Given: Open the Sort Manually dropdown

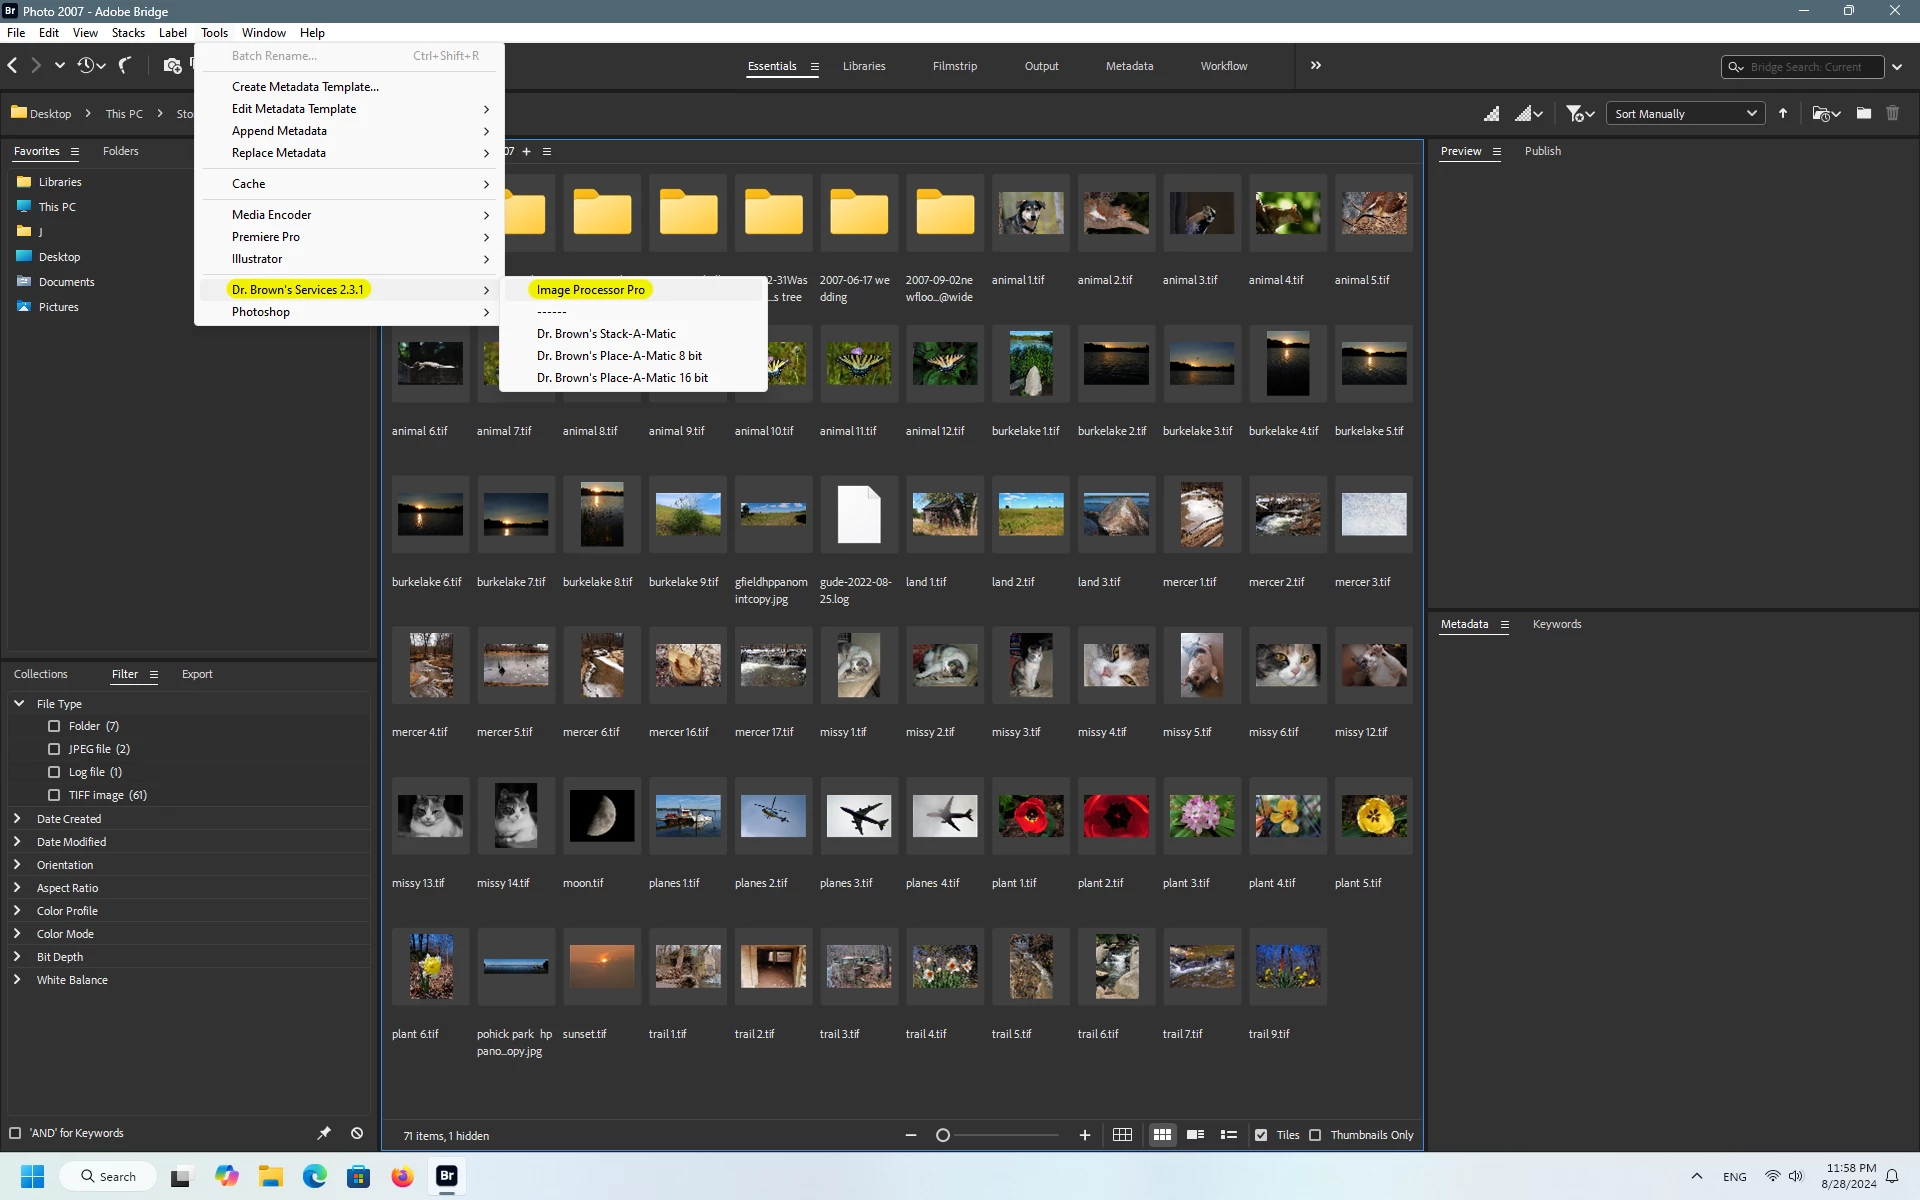Looking at the screenshot, I should 1685,114.
